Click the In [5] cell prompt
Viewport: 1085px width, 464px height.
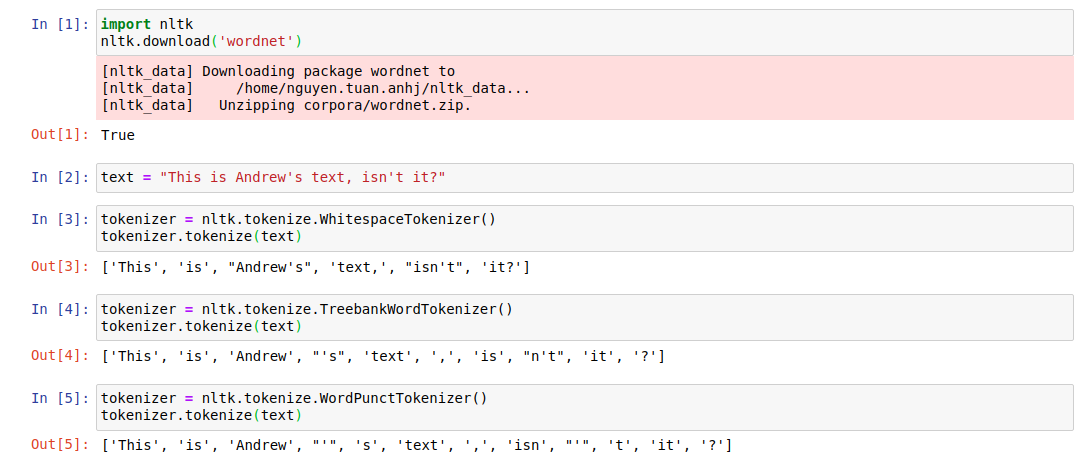click(60, 398)
